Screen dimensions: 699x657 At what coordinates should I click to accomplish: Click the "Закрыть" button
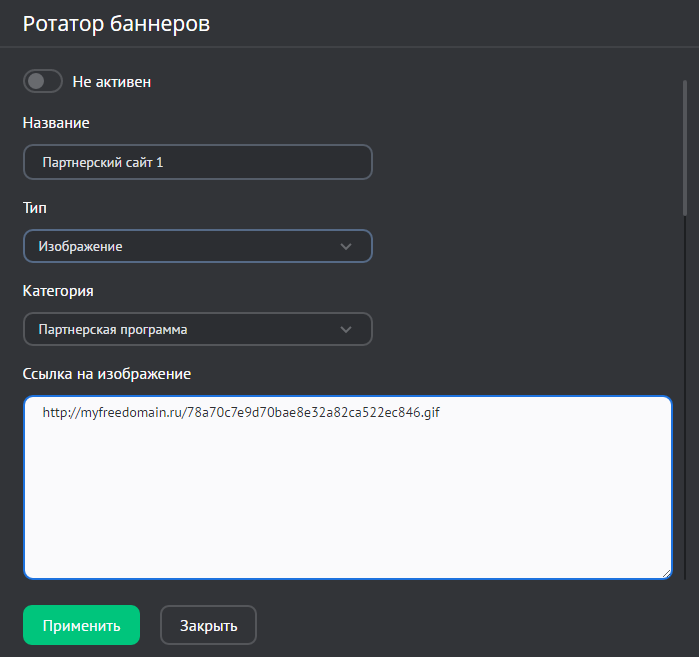coord(208,626)
